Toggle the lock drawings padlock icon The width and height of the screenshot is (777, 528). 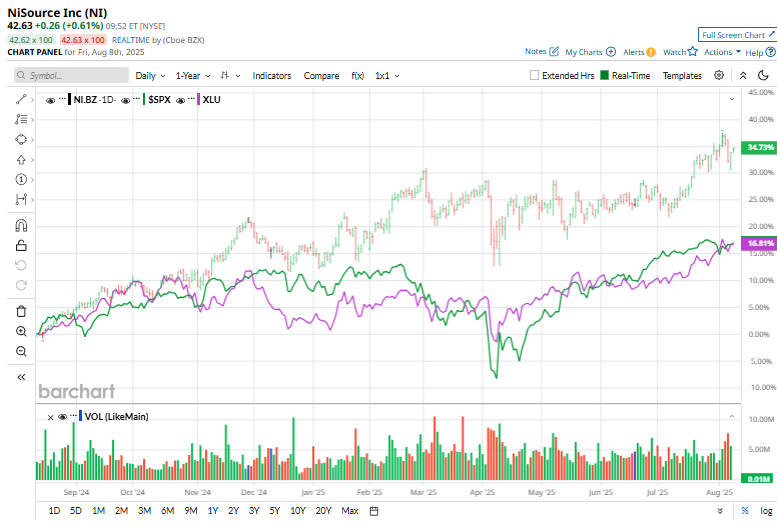coord(21,245)
